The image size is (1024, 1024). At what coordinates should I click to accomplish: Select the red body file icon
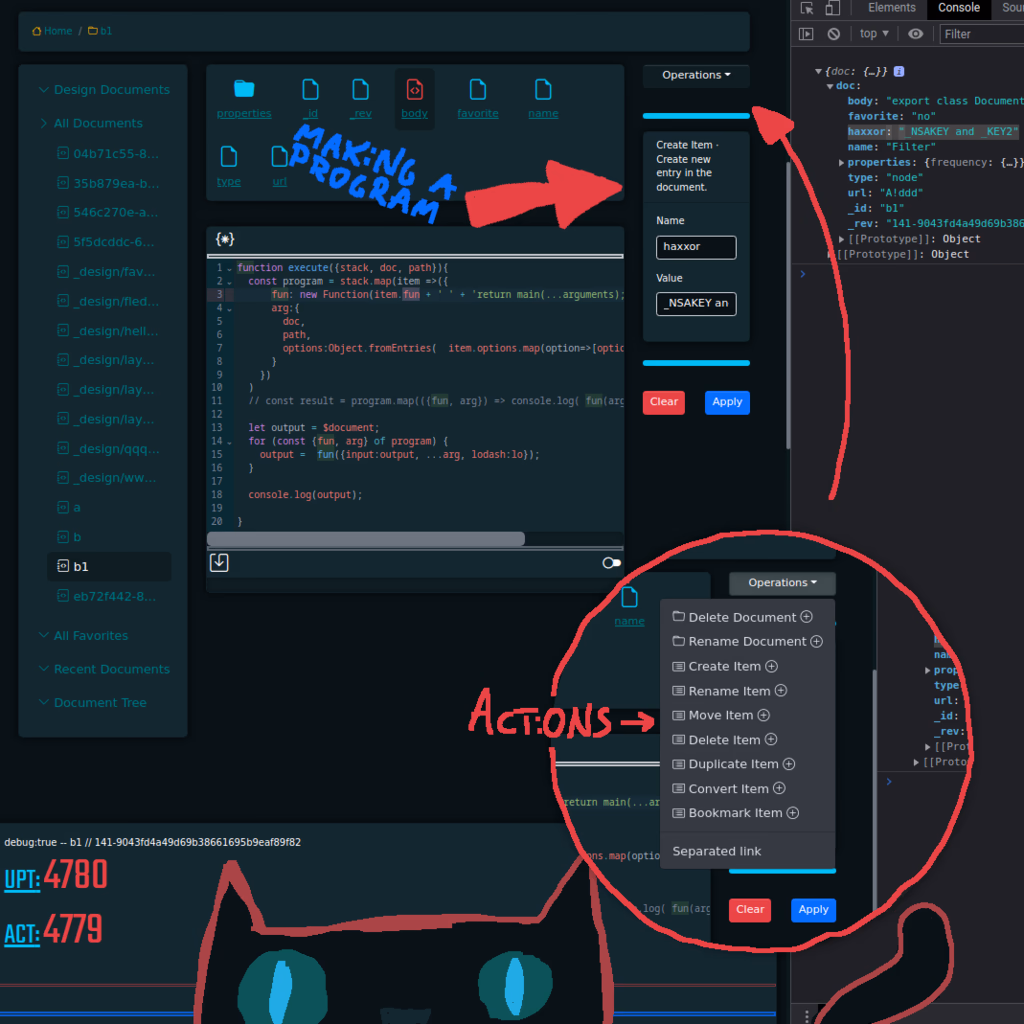414,90
